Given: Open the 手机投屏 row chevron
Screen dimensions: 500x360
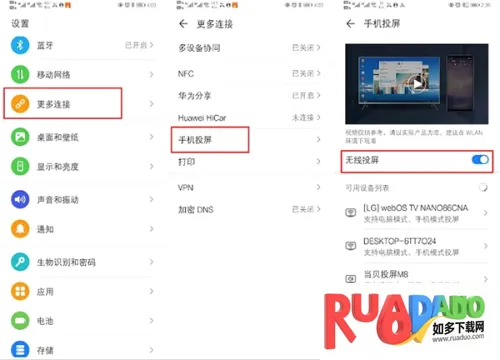Looking at the screenshot, I should pyautogui.click(x=318, y=139).
